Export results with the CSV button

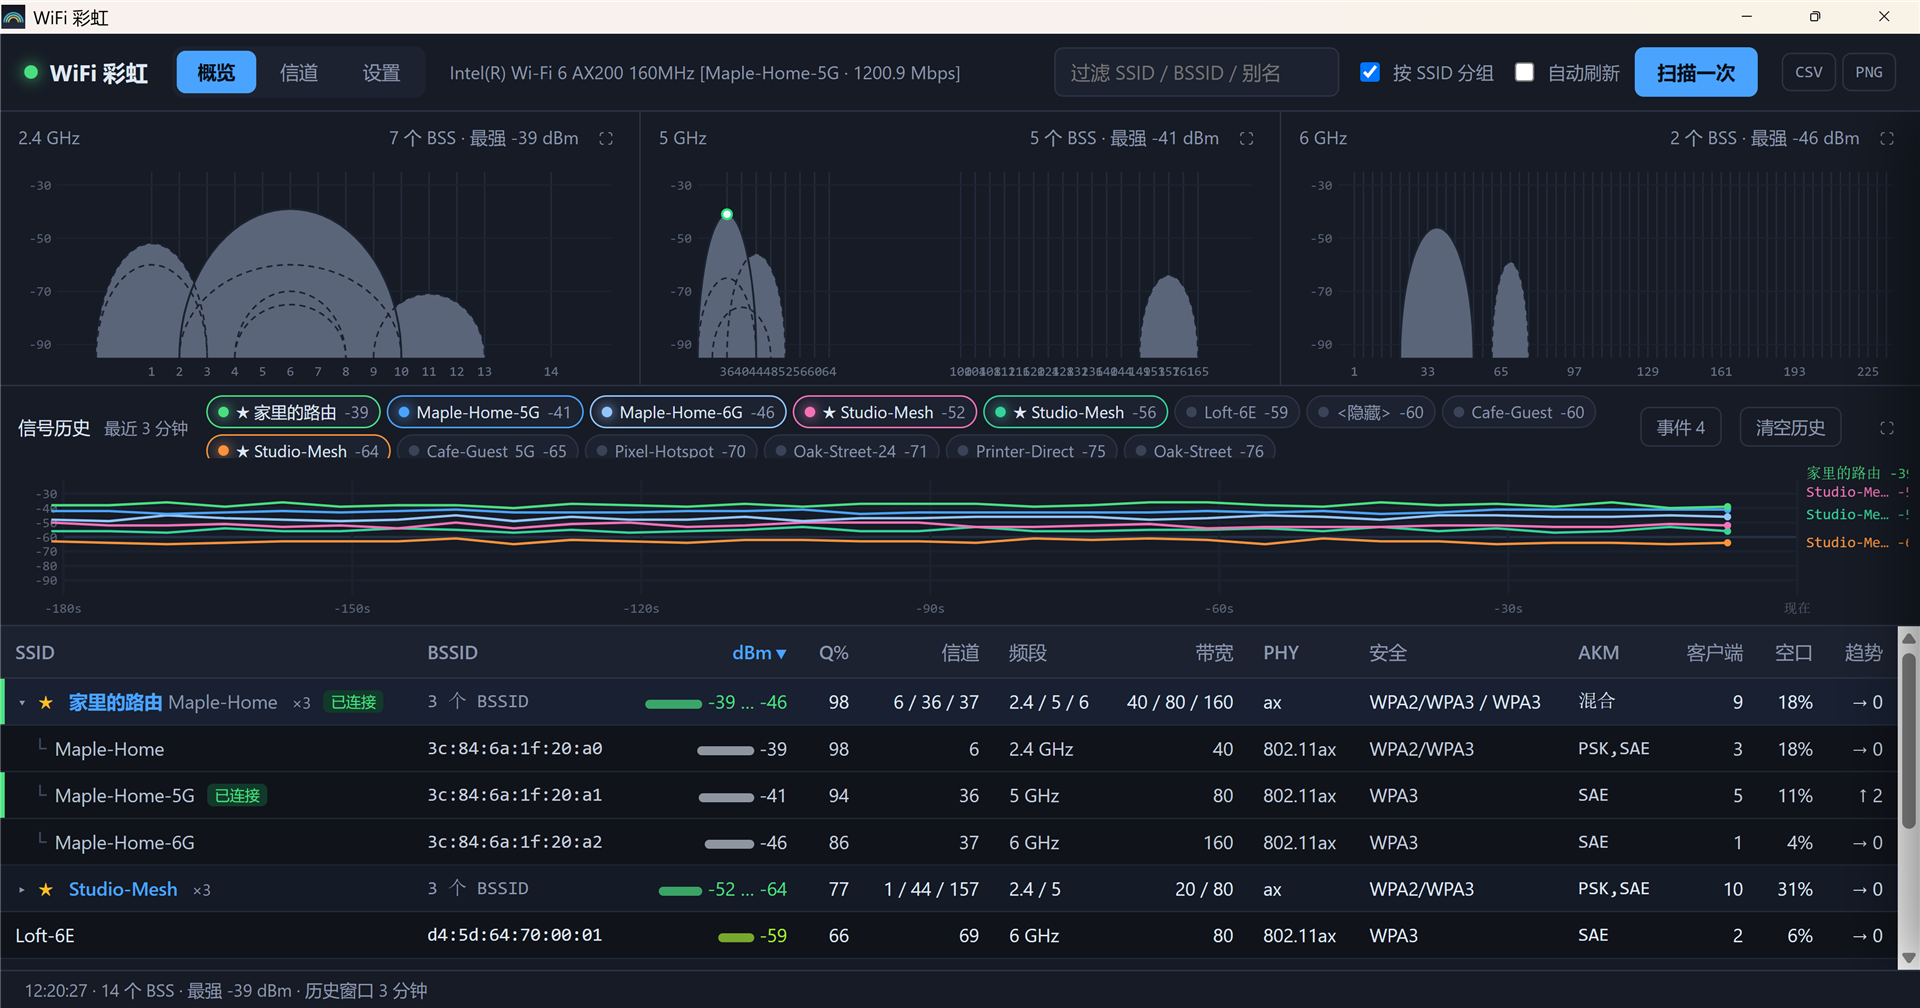[x=1808, y=72]
